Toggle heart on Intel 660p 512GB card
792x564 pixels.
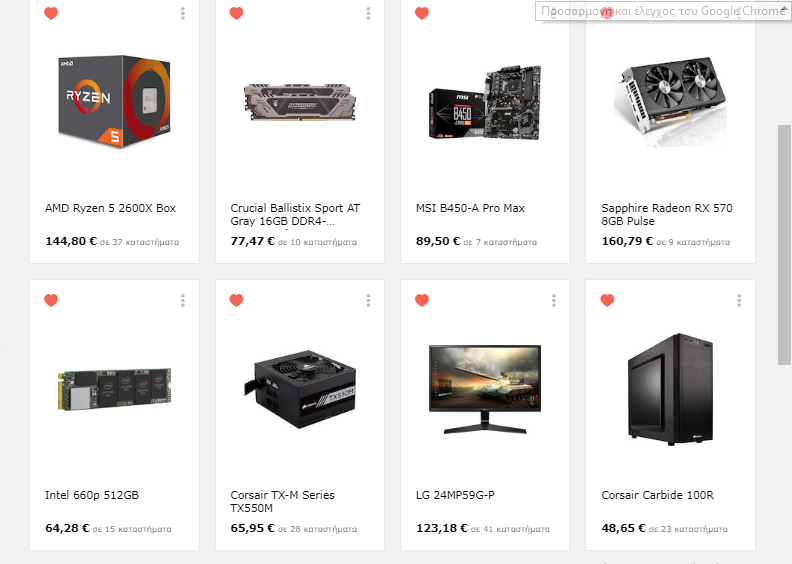[51, 300]
